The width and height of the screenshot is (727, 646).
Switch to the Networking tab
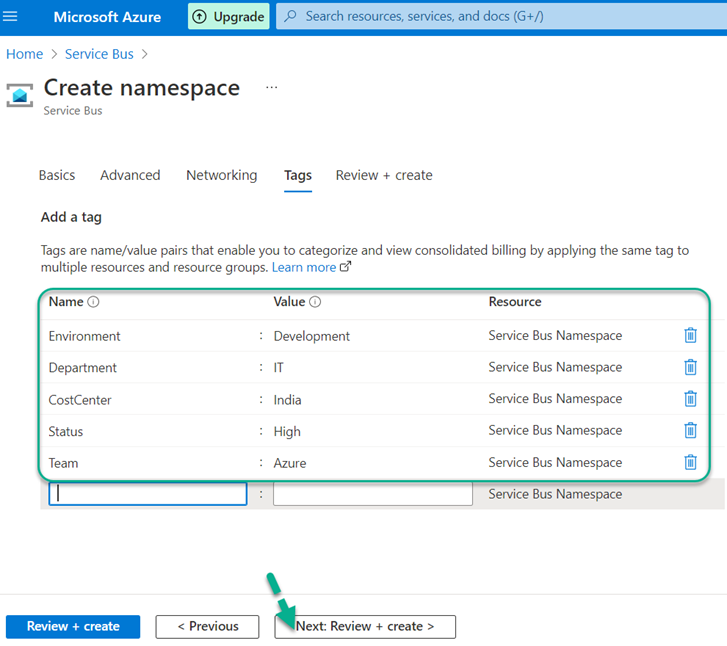coord(222,175)
